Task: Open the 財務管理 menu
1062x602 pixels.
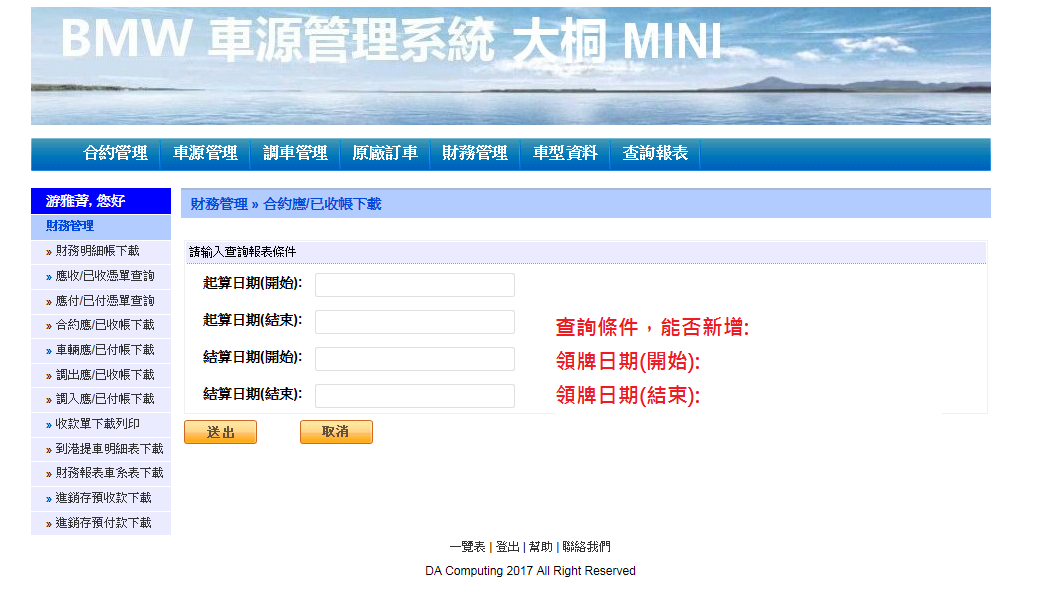Action: [x=475, y=154]
